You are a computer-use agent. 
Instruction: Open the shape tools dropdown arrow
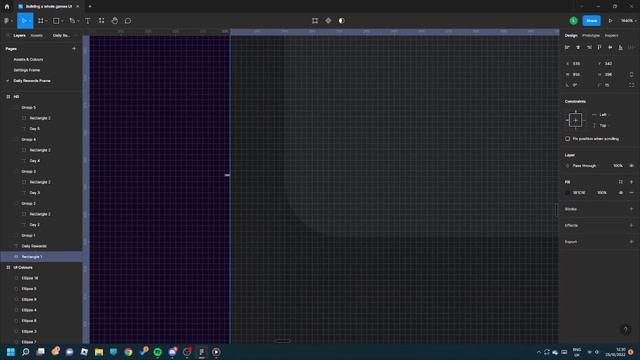point(62,21)
